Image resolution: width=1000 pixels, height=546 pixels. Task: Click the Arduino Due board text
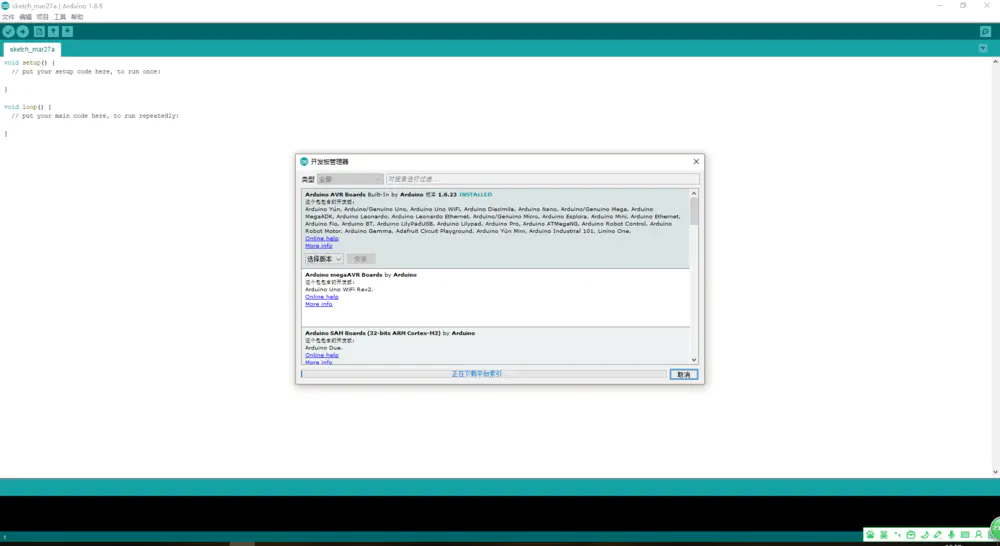(323, 348)
